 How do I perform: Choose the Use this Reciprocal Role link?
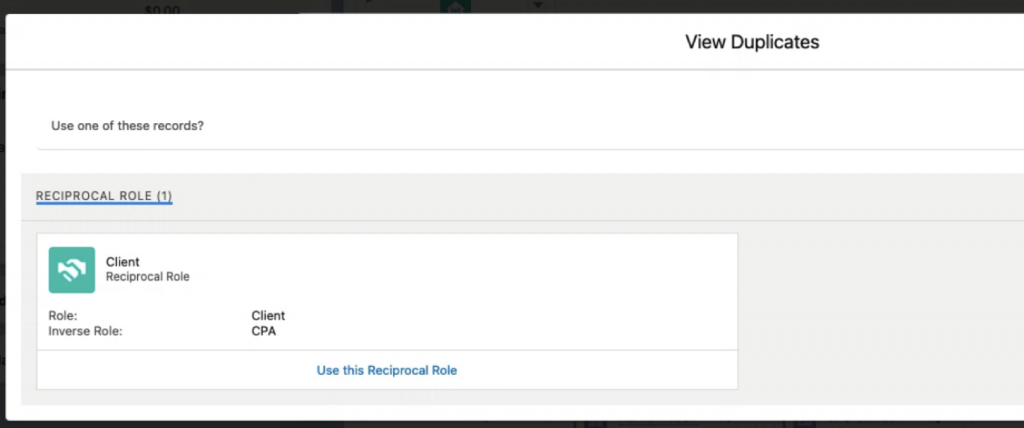pyautogui.click(x=387, y=370)
